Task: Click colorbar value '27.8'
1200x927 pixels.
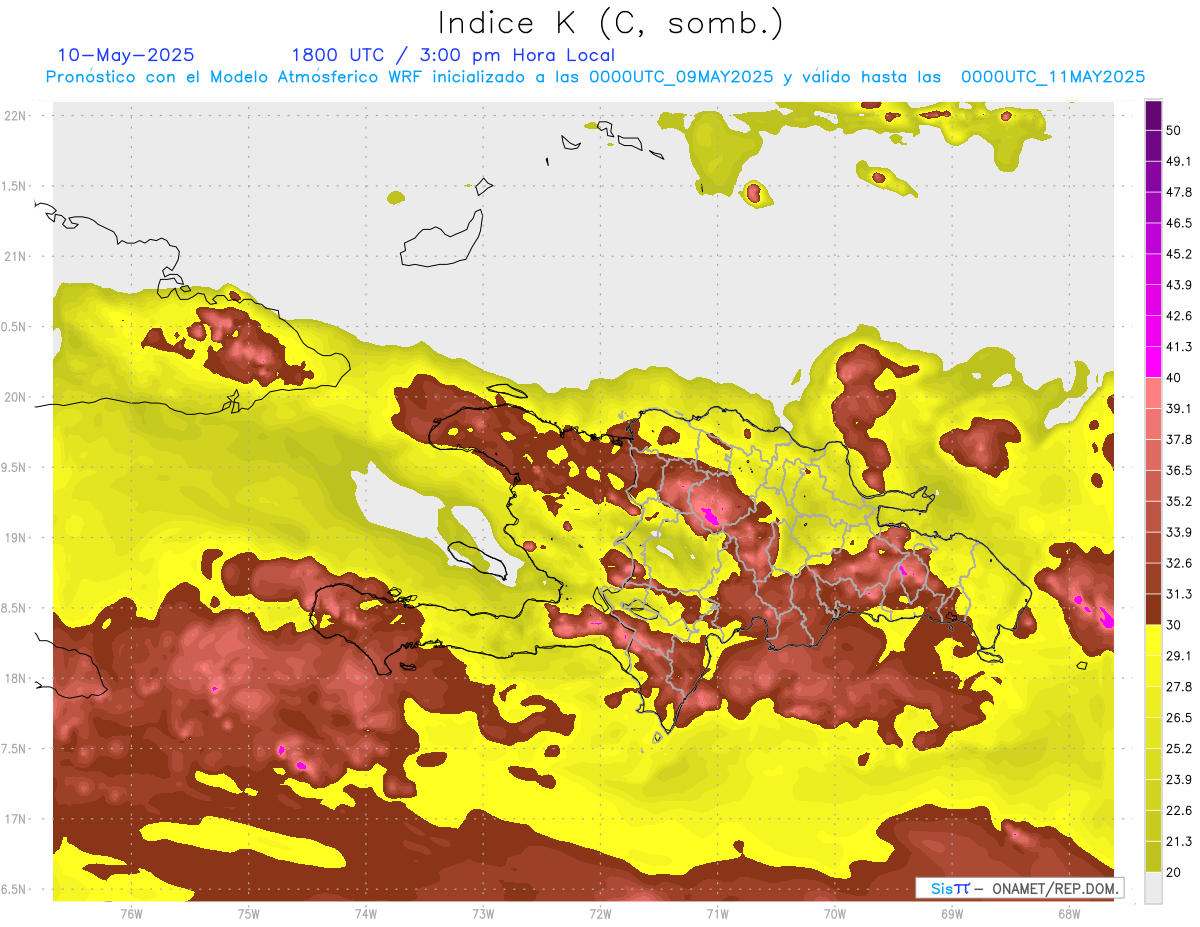Action: pyautogui.click(x=1179, y=687)
